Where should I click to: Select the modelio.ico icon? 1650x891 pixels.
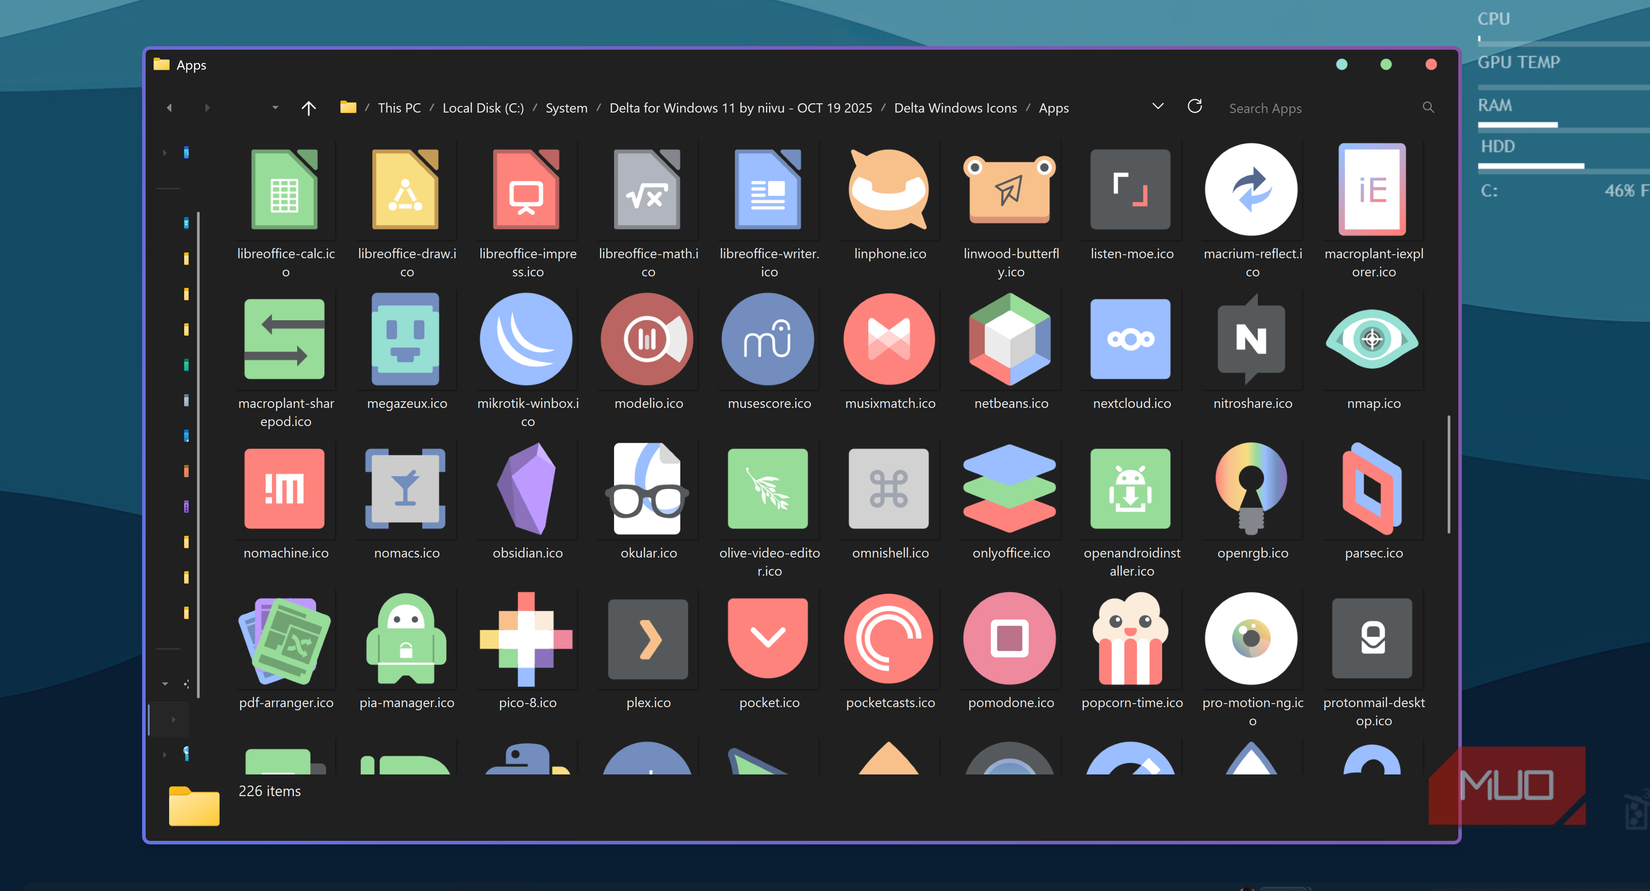coord(648,340)
